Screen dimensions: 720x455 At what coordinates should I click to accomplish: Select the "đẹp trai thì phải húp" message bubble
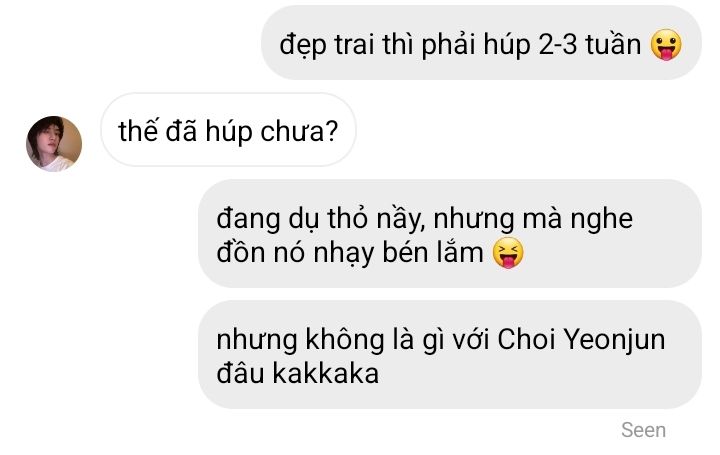[481, 43]
